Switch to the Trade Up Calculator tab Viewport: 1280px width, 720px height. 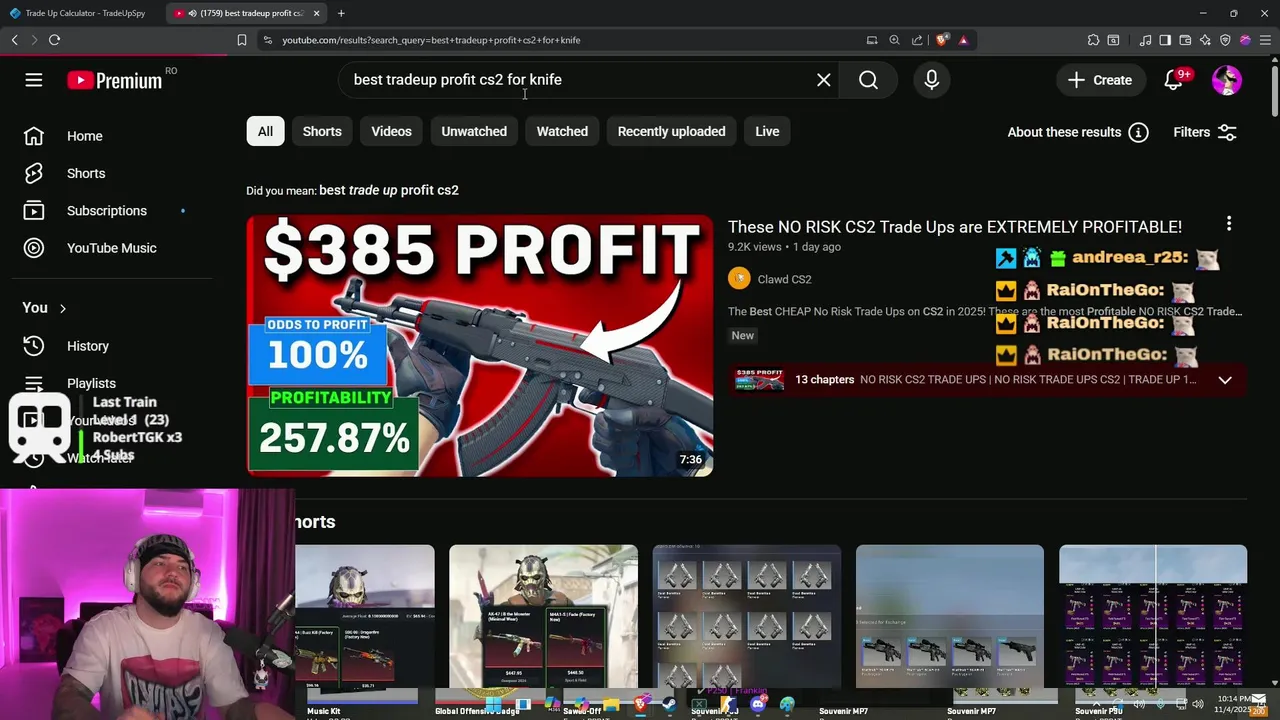(x=84, y=13)
